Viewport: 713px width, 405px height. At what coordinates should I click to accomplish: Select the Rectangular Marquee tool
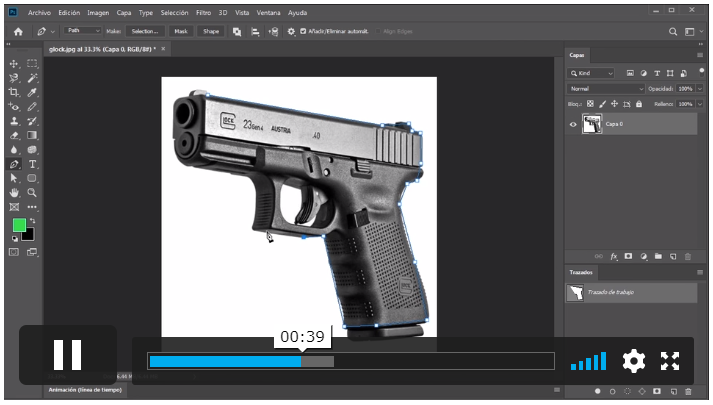click(32, 64)
